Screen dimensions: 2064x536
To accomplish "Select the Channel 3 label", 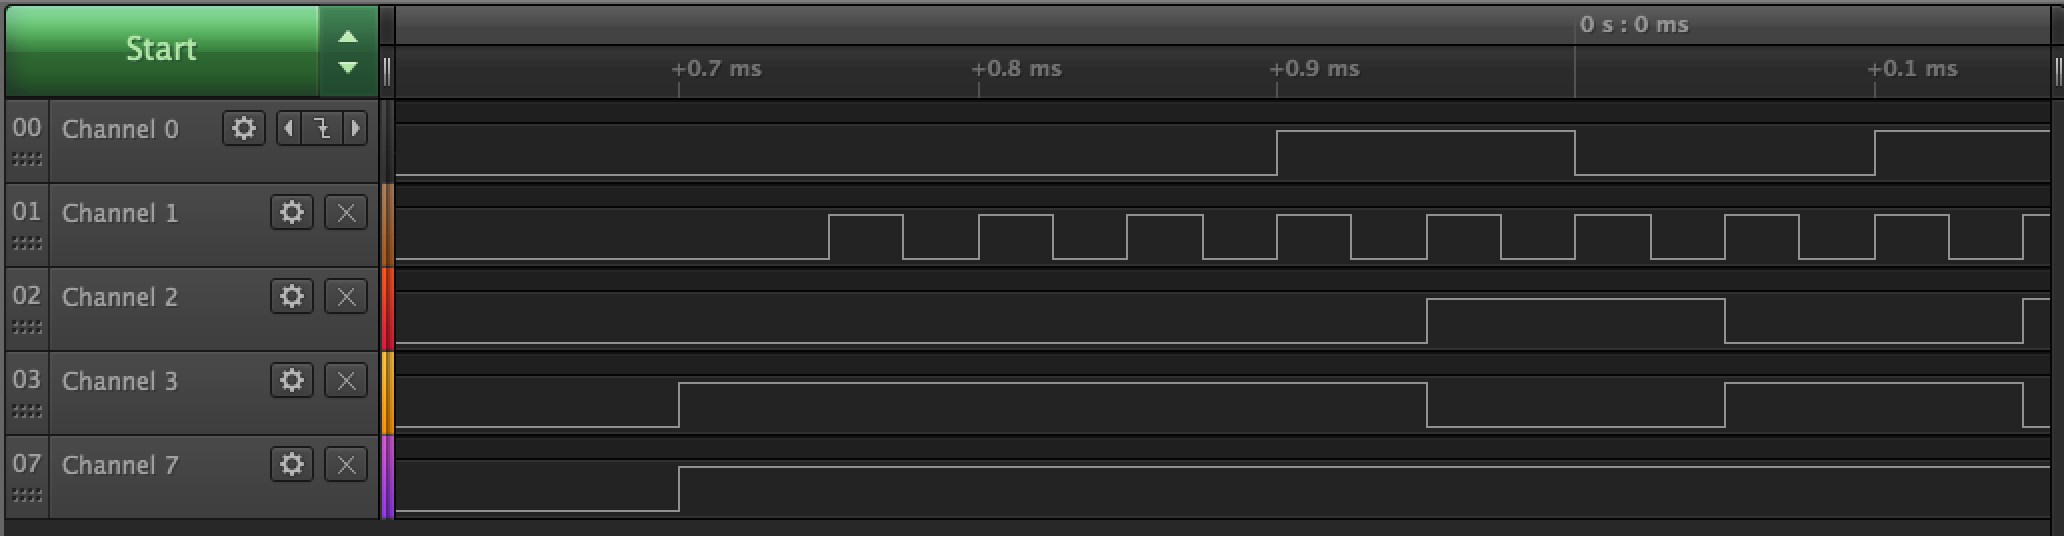I will point(120,381).
